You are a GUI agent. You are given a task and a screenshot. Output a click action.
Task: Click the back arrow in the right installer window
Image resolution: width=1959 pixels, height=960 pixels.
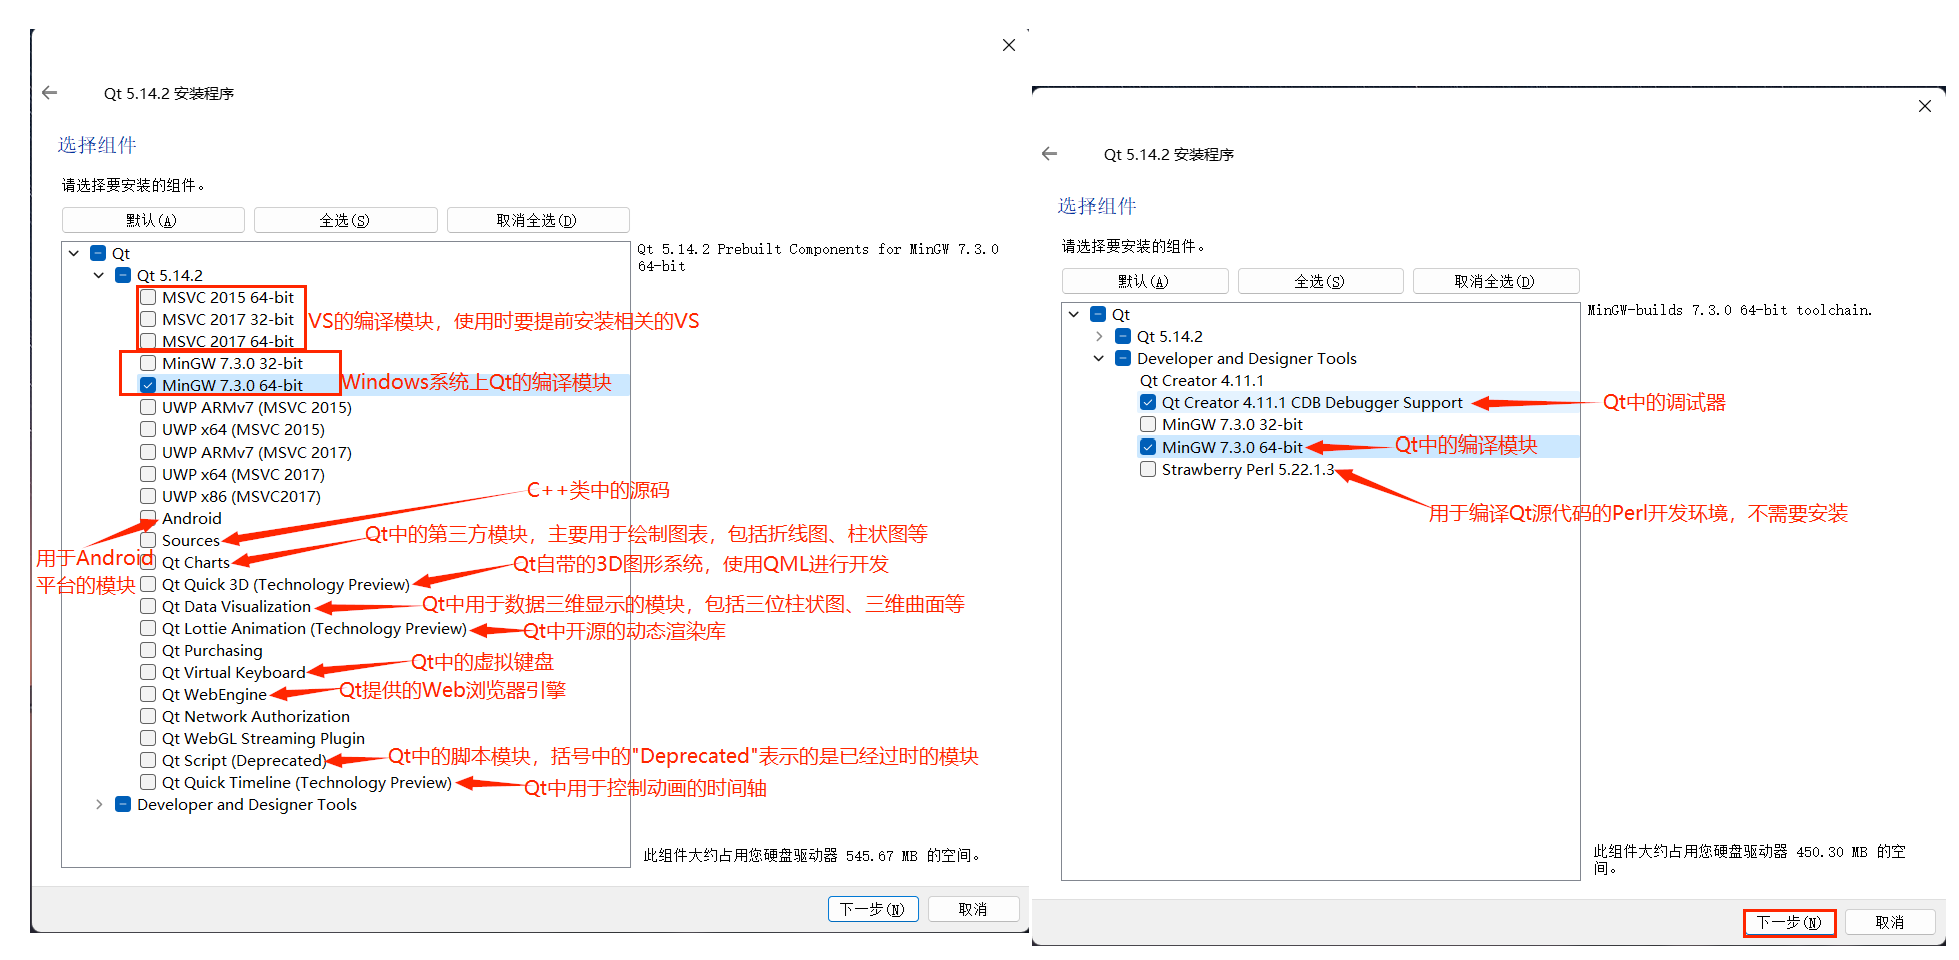(x=1049, y=154)
